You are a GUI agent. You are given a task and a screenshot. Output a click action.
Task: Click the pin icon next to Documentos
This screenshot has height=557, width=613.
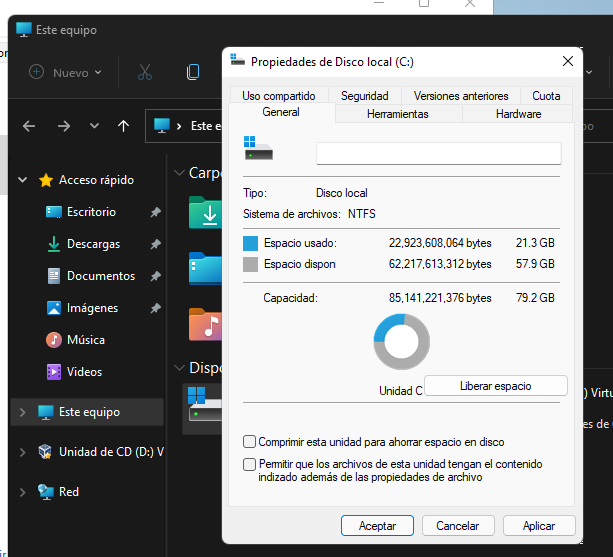156,276
